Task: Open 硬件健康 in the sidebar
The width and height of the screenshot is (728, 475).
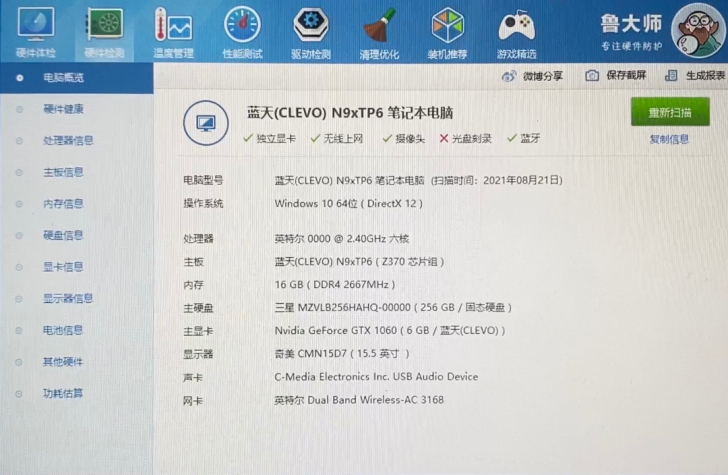Action: pyautogui.click(x=63, y=109)
